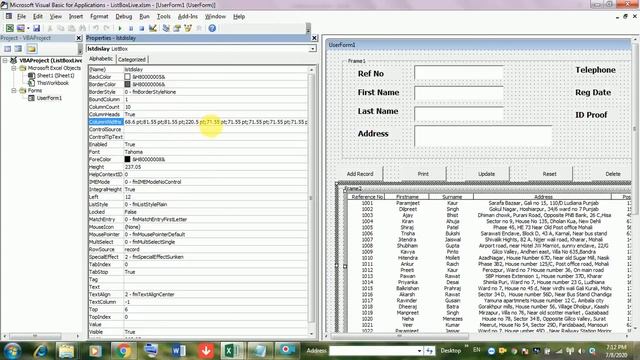Open the lstdislay object dropdown in Properties
Image resolution: width=640 pixels, height=360 pixels.
312,49
